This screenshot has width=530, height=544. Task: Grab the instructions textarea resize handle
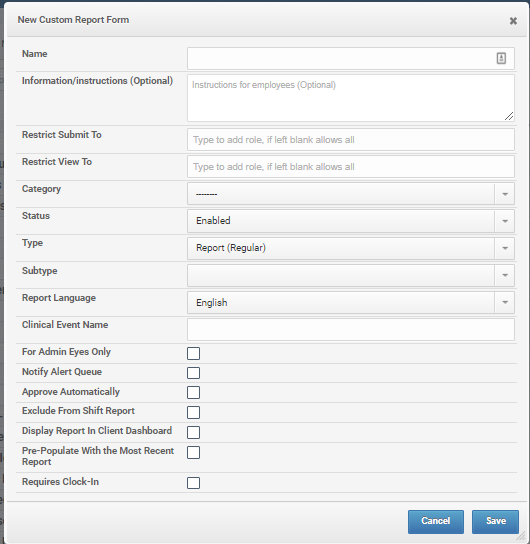[509, 117]
